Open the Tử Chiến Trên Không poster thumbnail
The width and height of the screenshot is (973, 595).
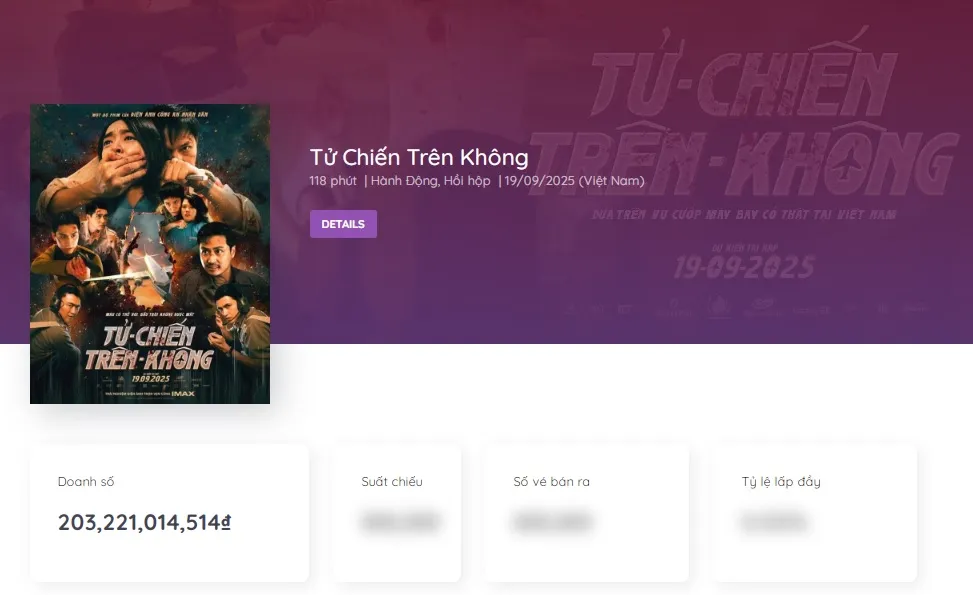[x=150, y=254]
